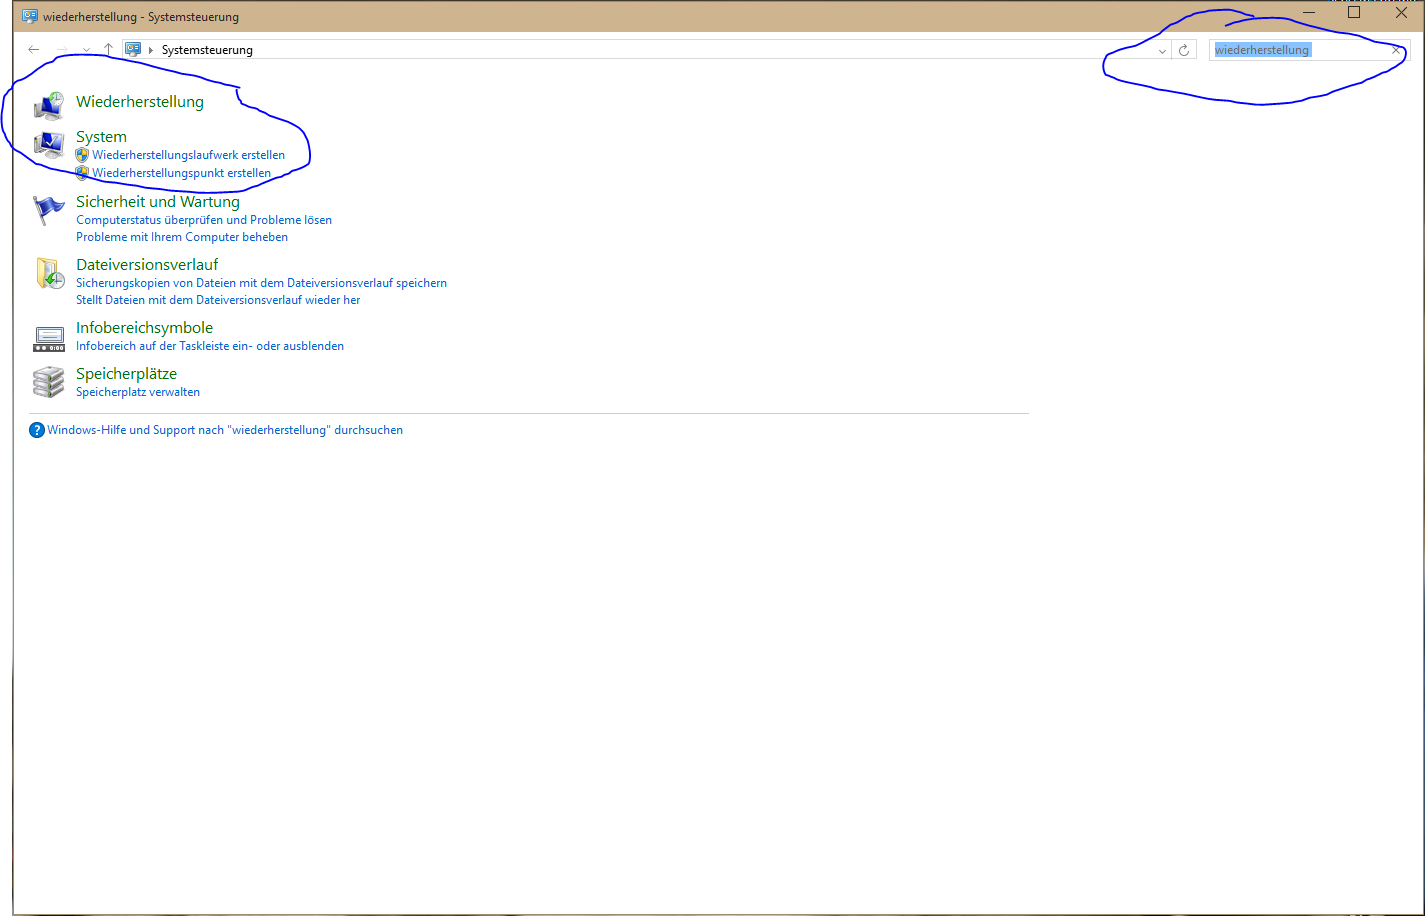Click the blue help question mark icon
The width and height of the screenshot is (1425, 916).
click(x=37, y=430)
